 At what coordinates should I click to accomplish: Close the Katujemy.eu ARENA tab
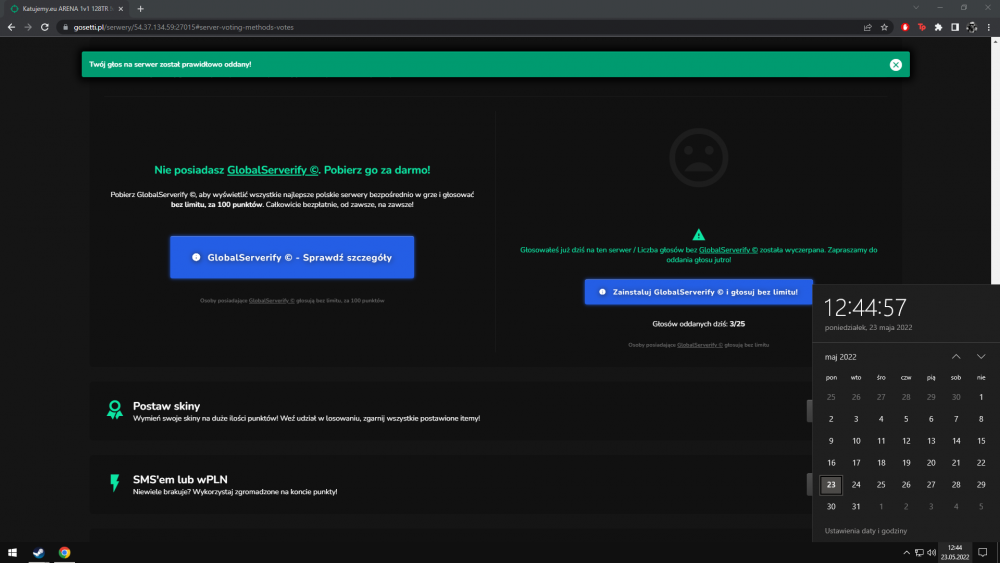pyautogui.click(x=121, y=9)
